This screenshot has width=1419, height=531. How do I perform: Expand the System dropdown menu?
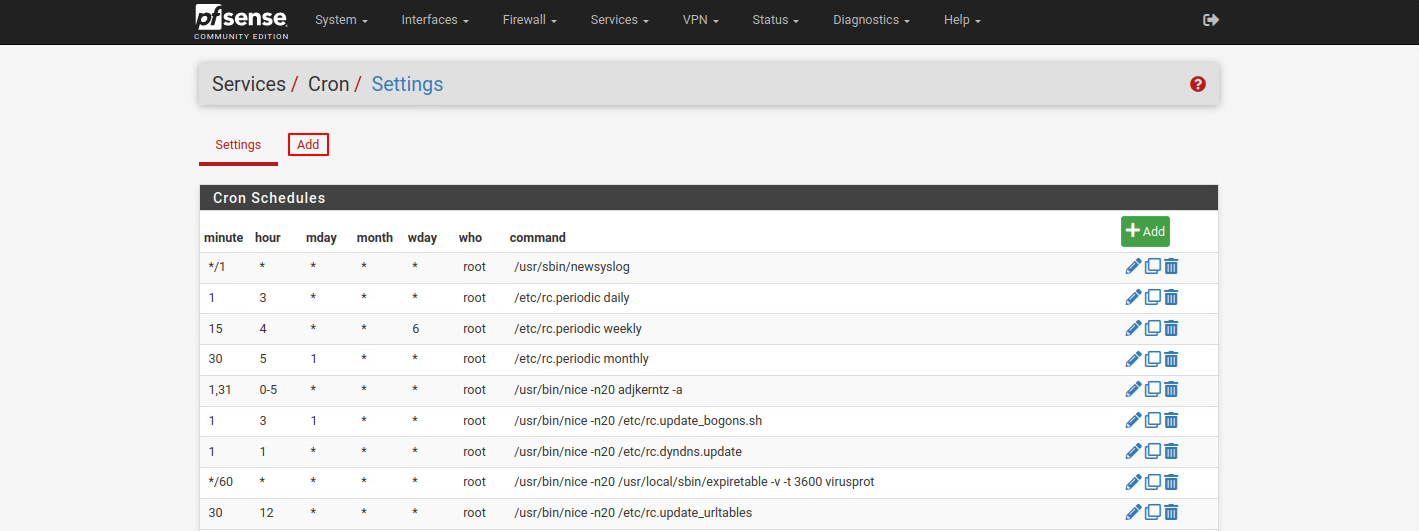coord(341,20)
